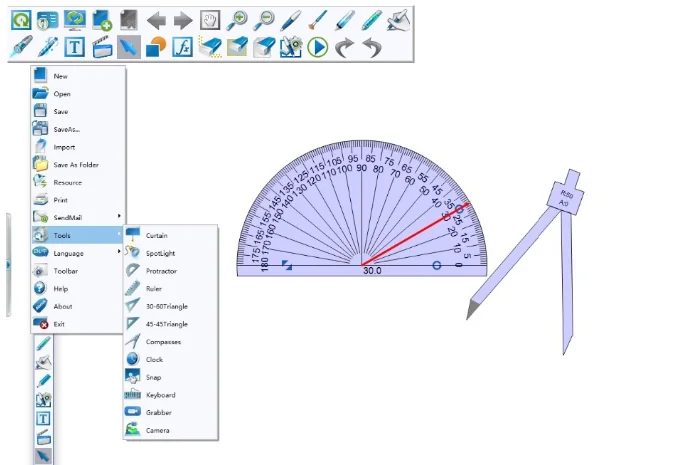Open the shapes tool
Screen dimensions: 675x465
[156, 46]
